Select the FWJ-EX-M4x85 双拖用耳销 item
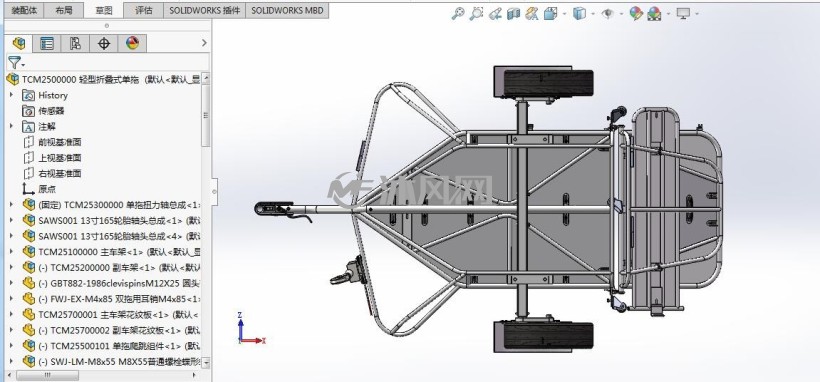 tap(111, 299)
